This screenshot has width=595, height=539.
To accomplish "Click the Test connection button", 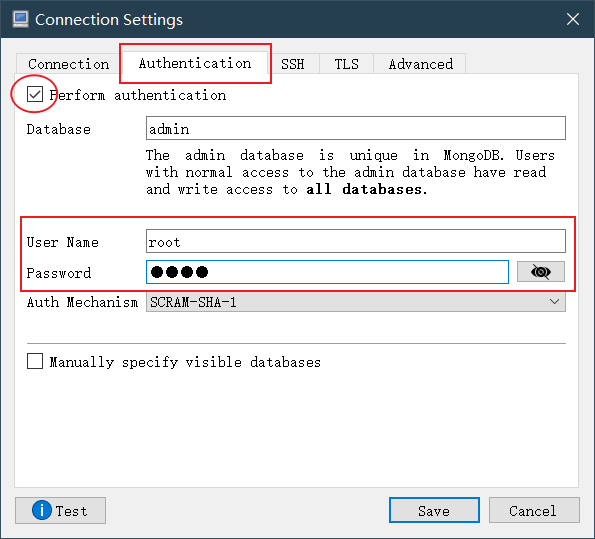I will click(60, 511).
